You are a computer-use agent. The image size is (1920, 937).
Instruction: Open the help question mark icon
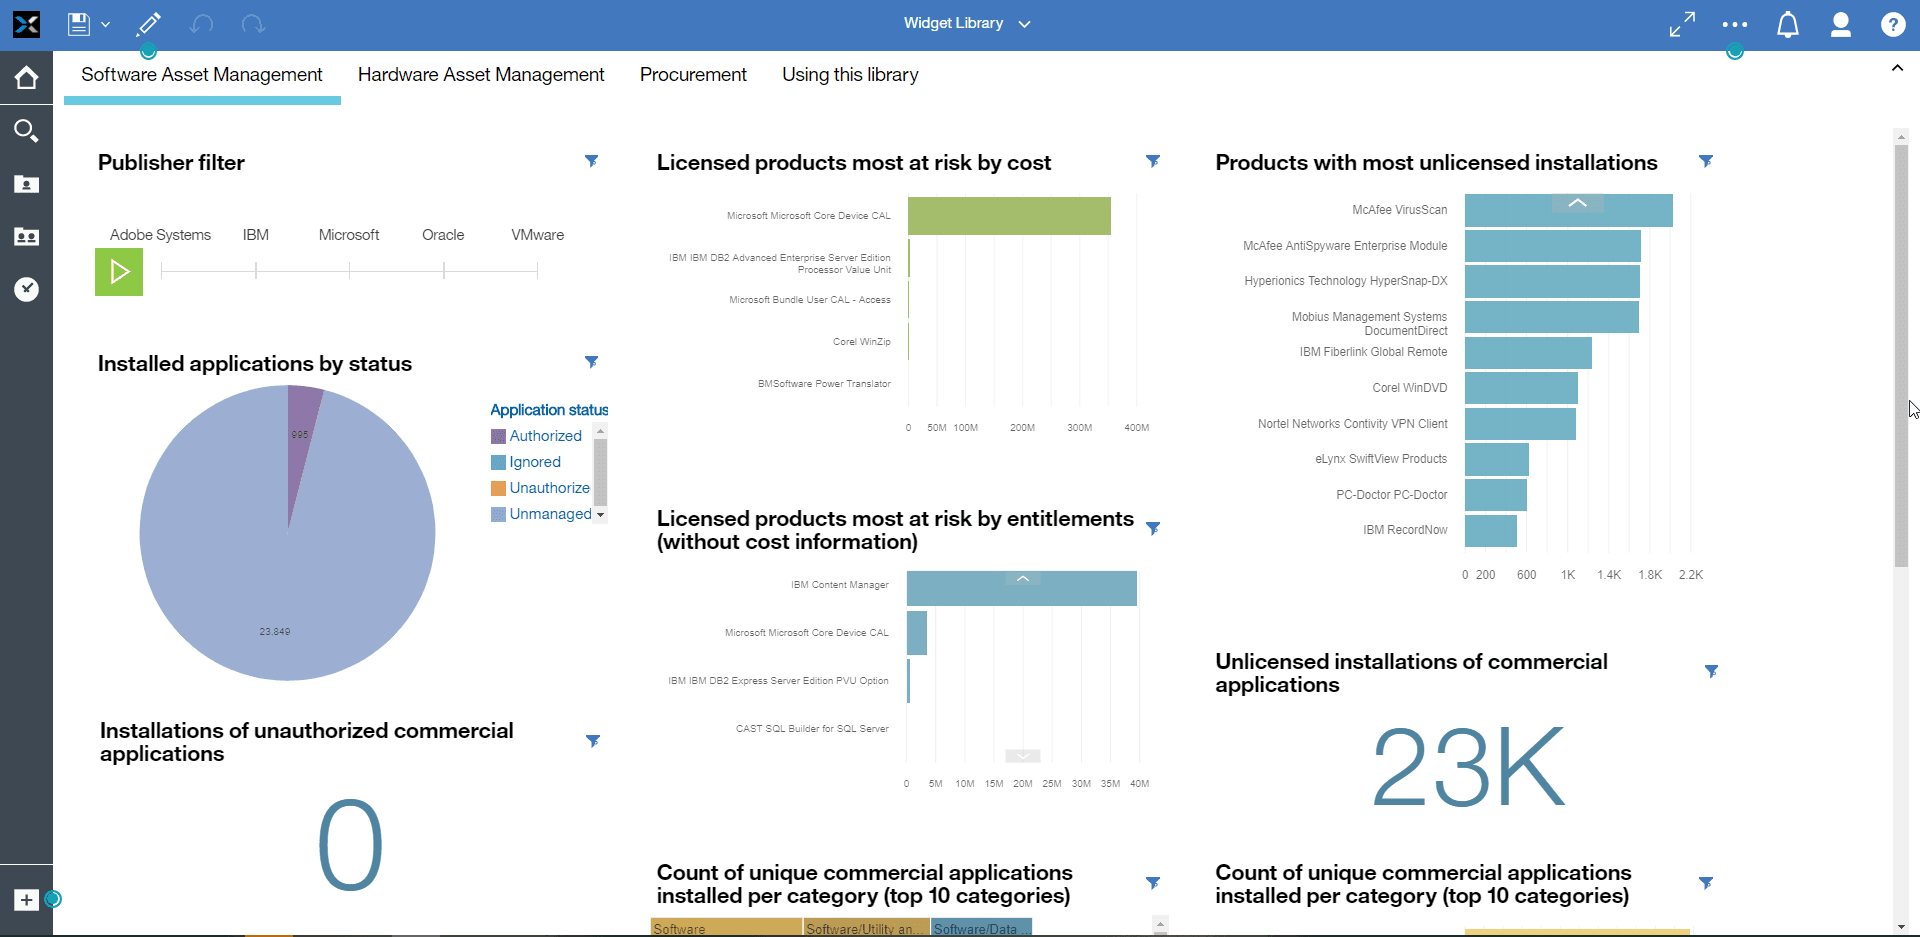(x=1895, y=24)
